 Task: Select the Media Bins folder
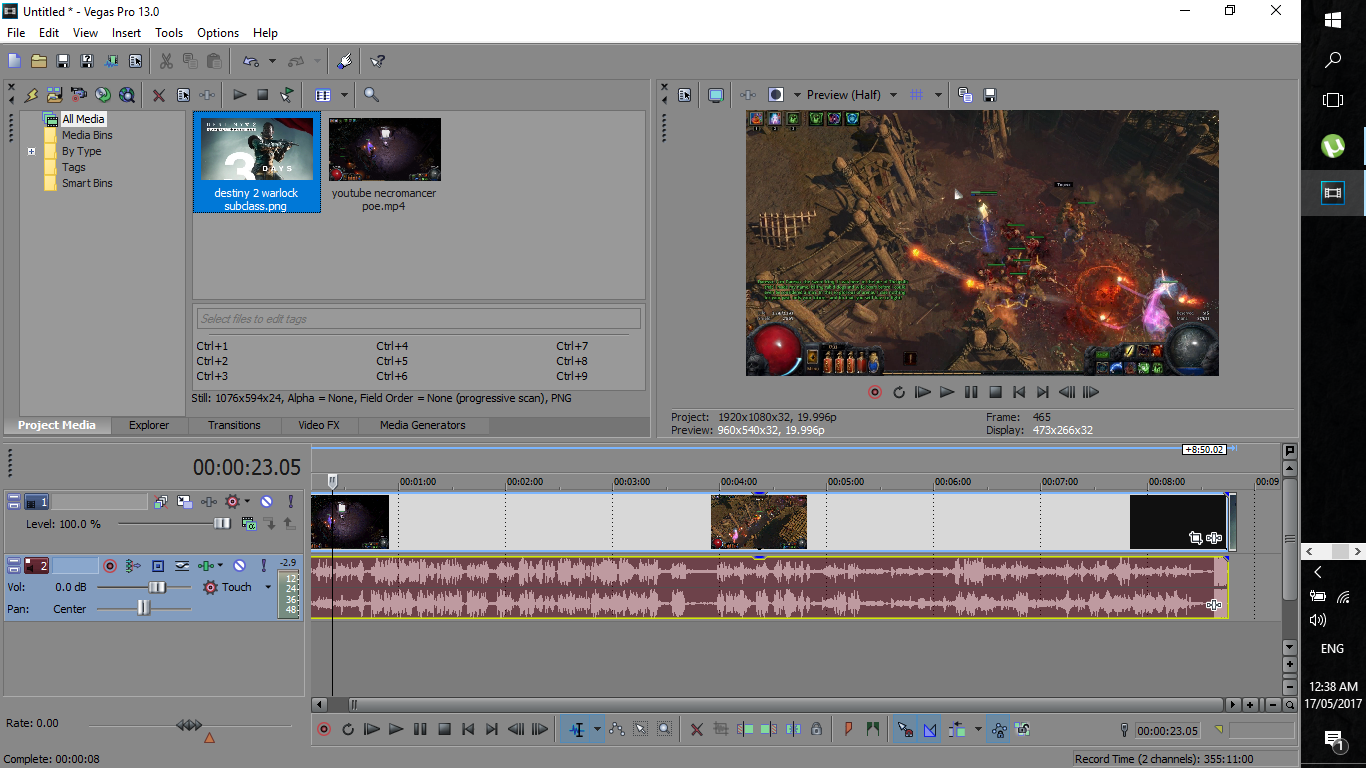[x=87, y=135]
